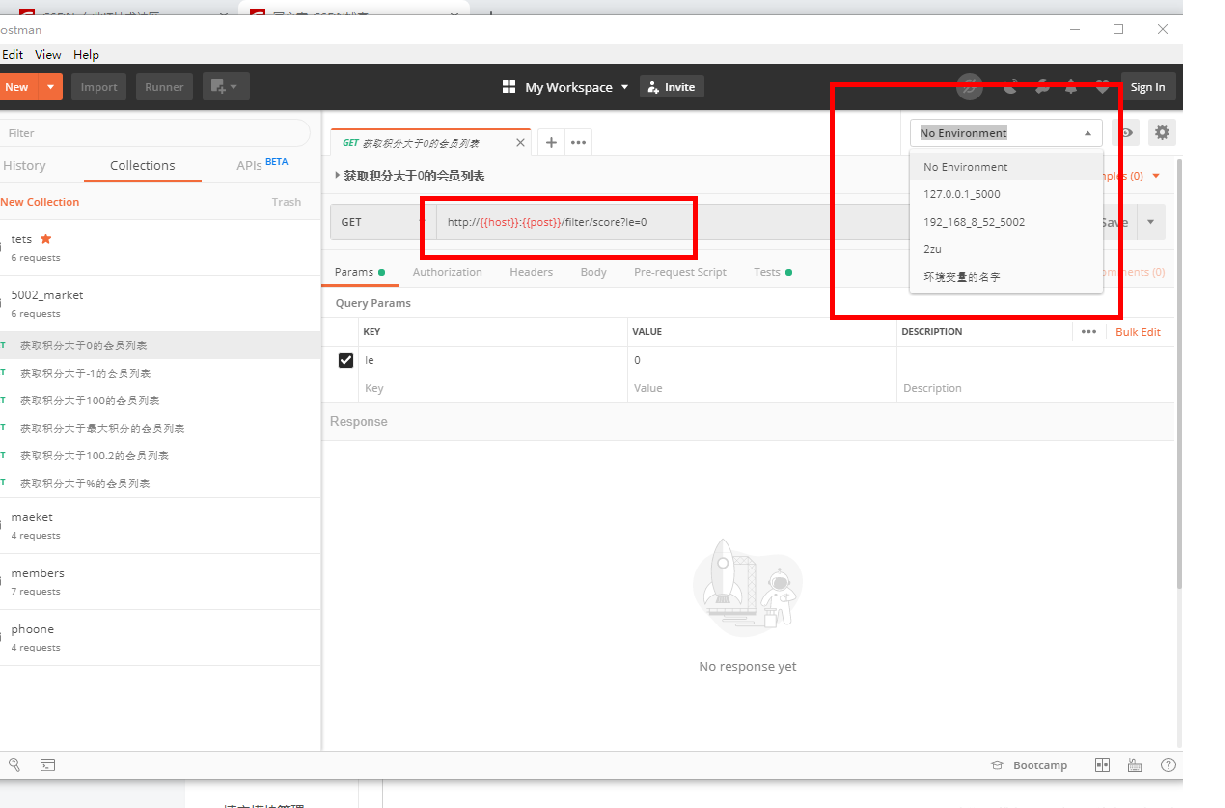
Task: Switch to the APIs tab
Action: (262, 165)
